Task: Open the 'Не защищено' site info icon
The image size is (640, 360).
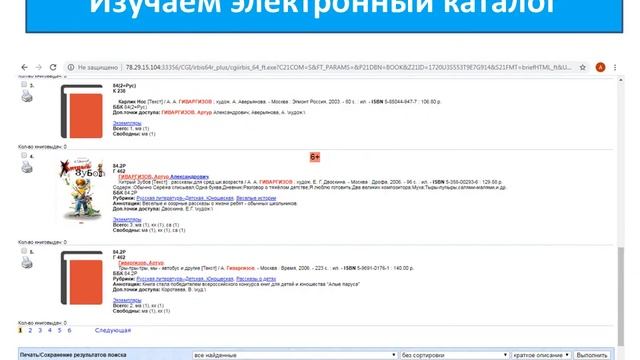Action: [x=71, y=67]
